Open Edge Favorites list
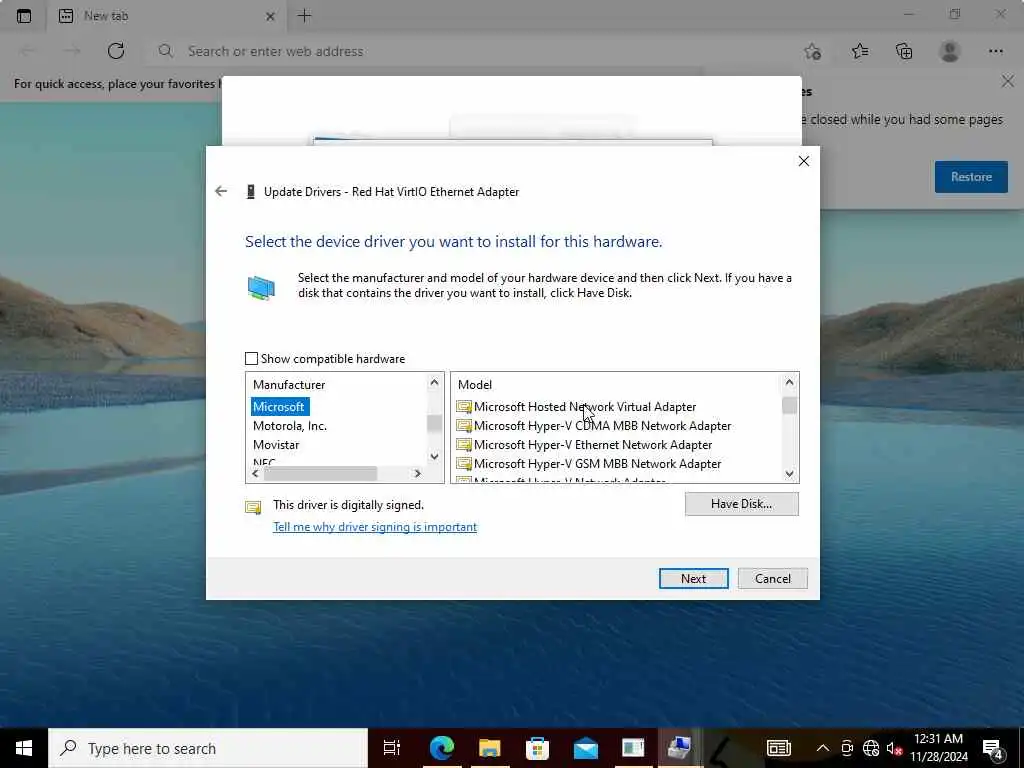Viewport: 1024px width, 768px height. click(x=860, y=51)
